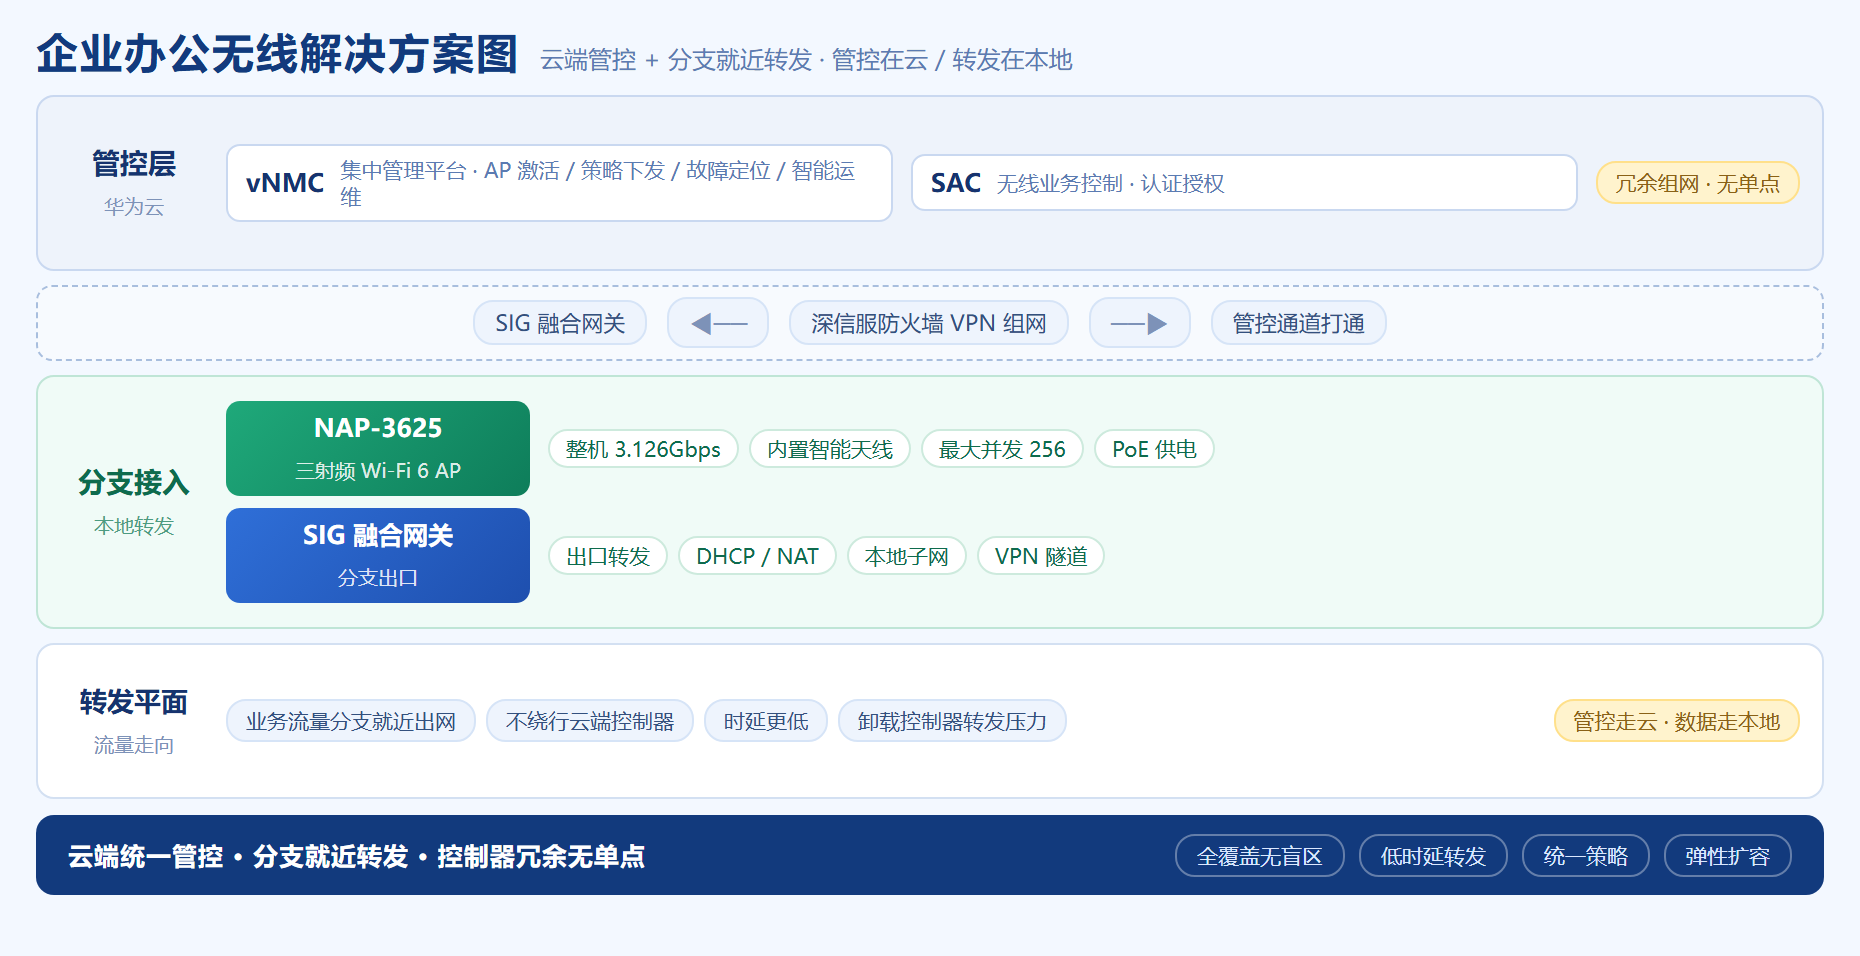The height and width of the screenshot is (956, 1860).
Task: Click the 本地转发 sublabel
Action: pyautogui.click(x=134, y=526)
